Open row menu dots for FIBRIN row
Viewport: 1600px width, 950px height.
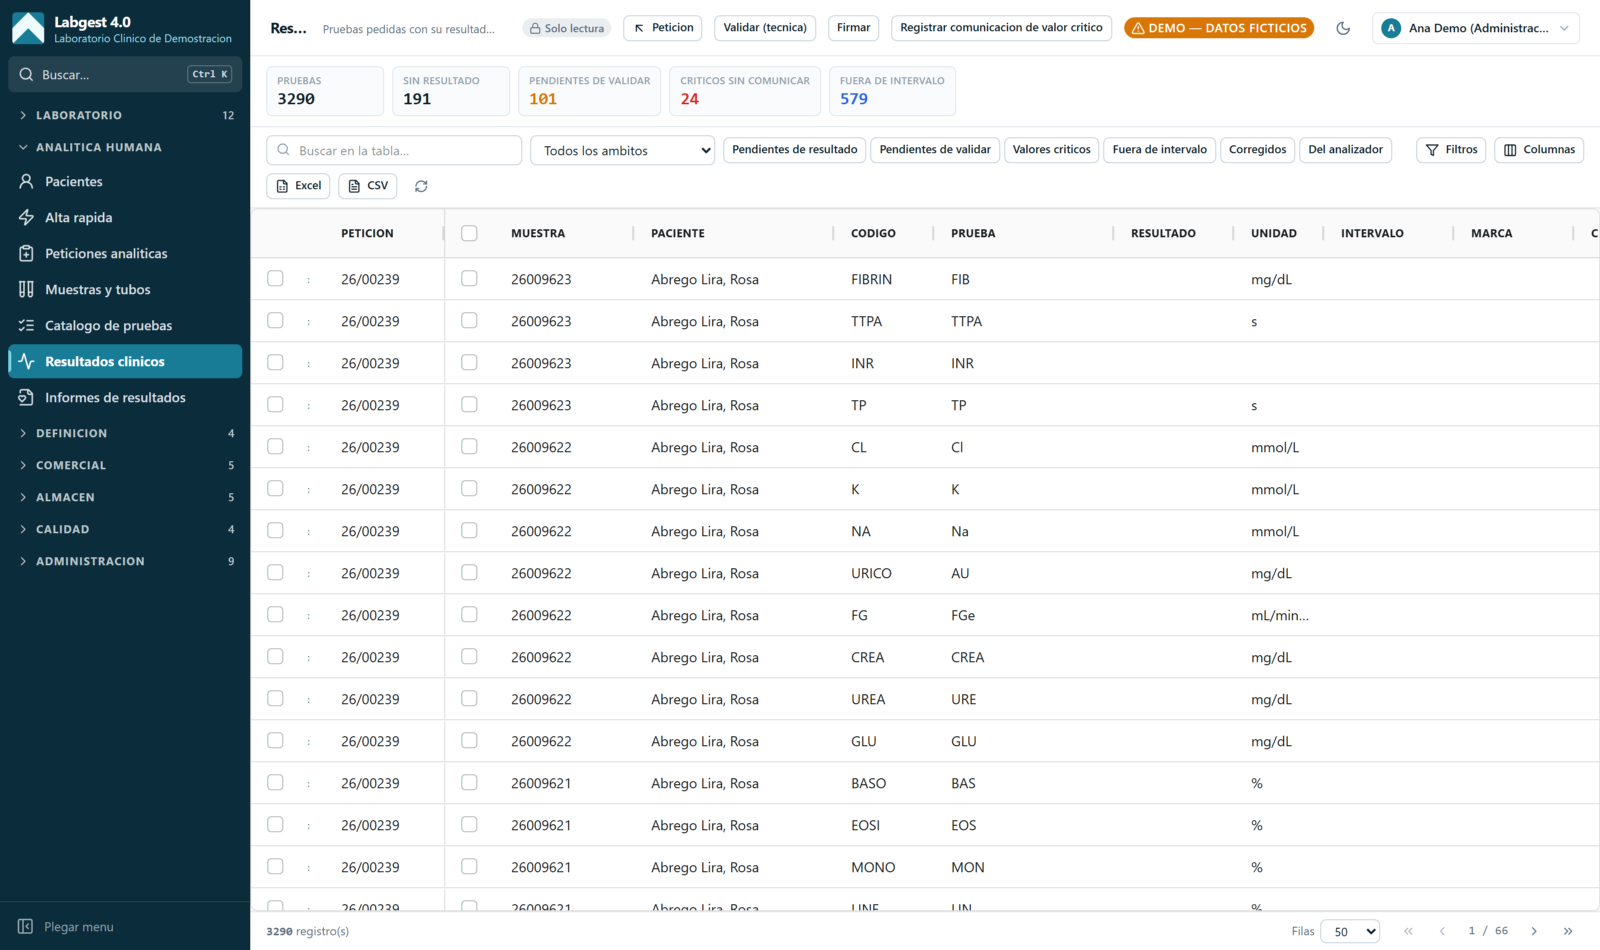pyautogui.click(x=308, y=280)
